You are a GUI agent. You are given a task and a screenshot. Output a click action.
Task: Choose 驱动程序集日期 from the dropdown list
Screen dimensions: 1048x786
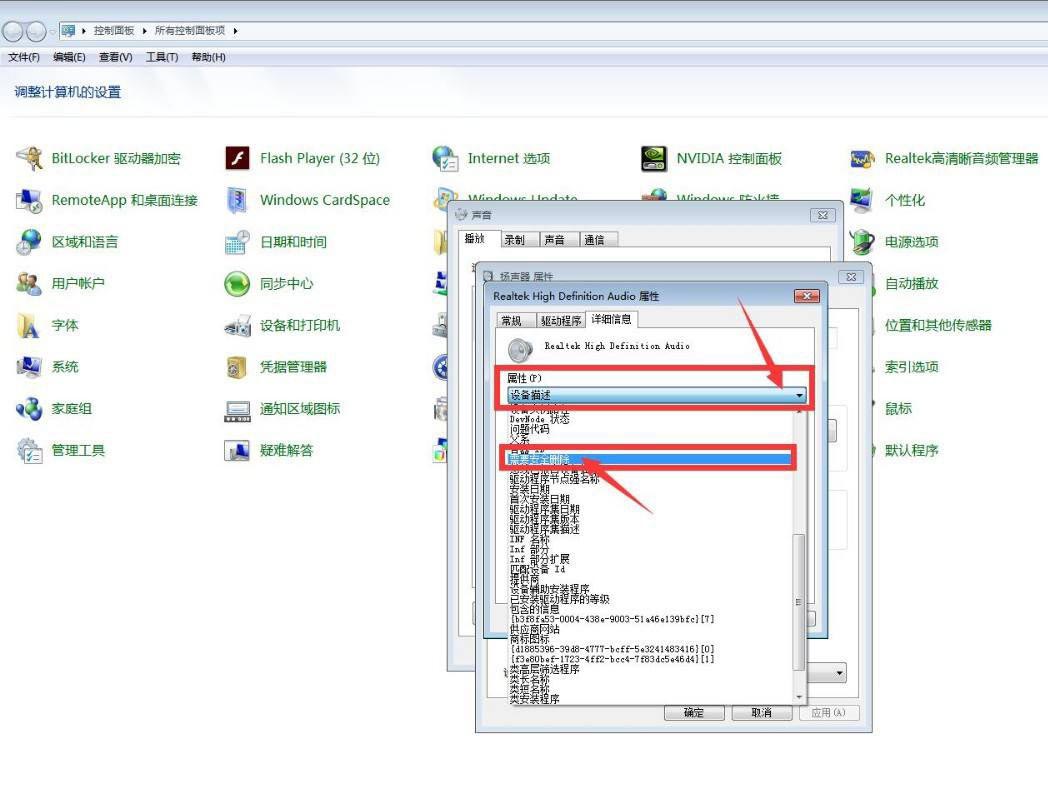tap(544, 509)
